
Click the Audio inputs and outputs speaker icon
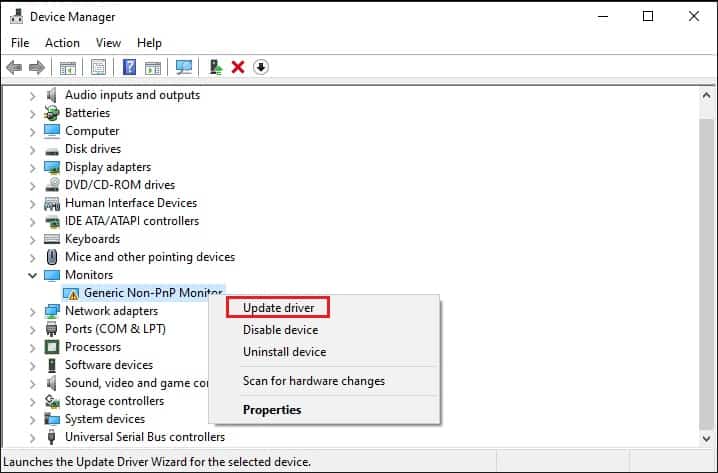52,95
